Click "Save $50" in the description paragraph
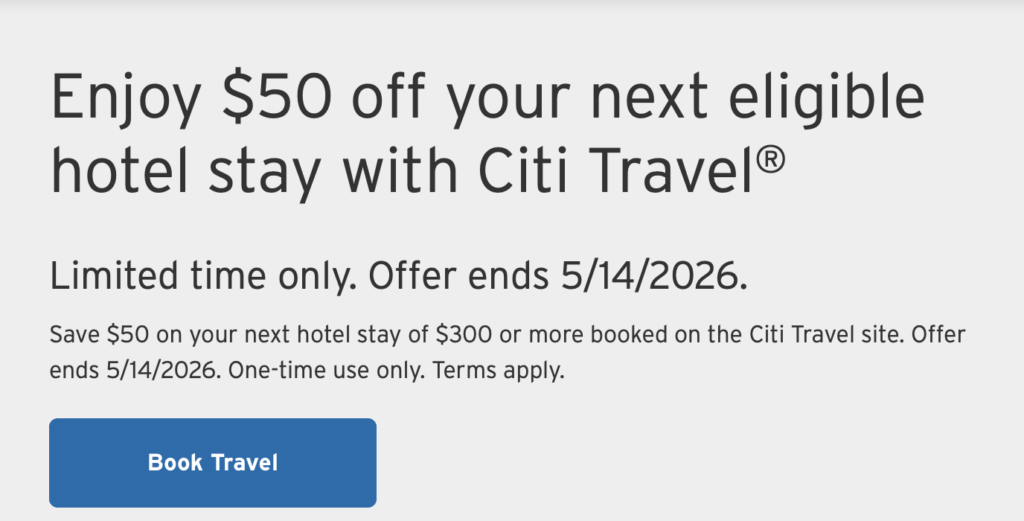The height and width of the screenshot is (521, 1024). [90, 333]
